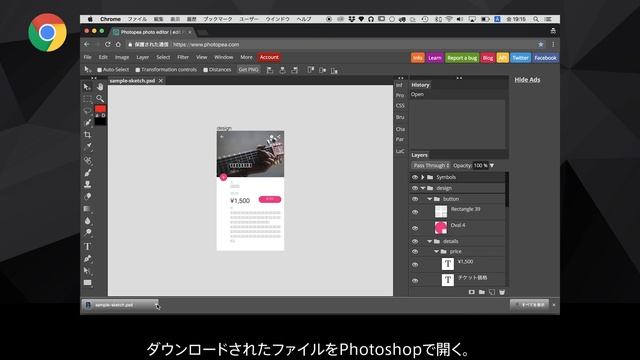Select the Clone Stamp tool
640x360 pixels.
pyautogui.click(x=87, y=184)
